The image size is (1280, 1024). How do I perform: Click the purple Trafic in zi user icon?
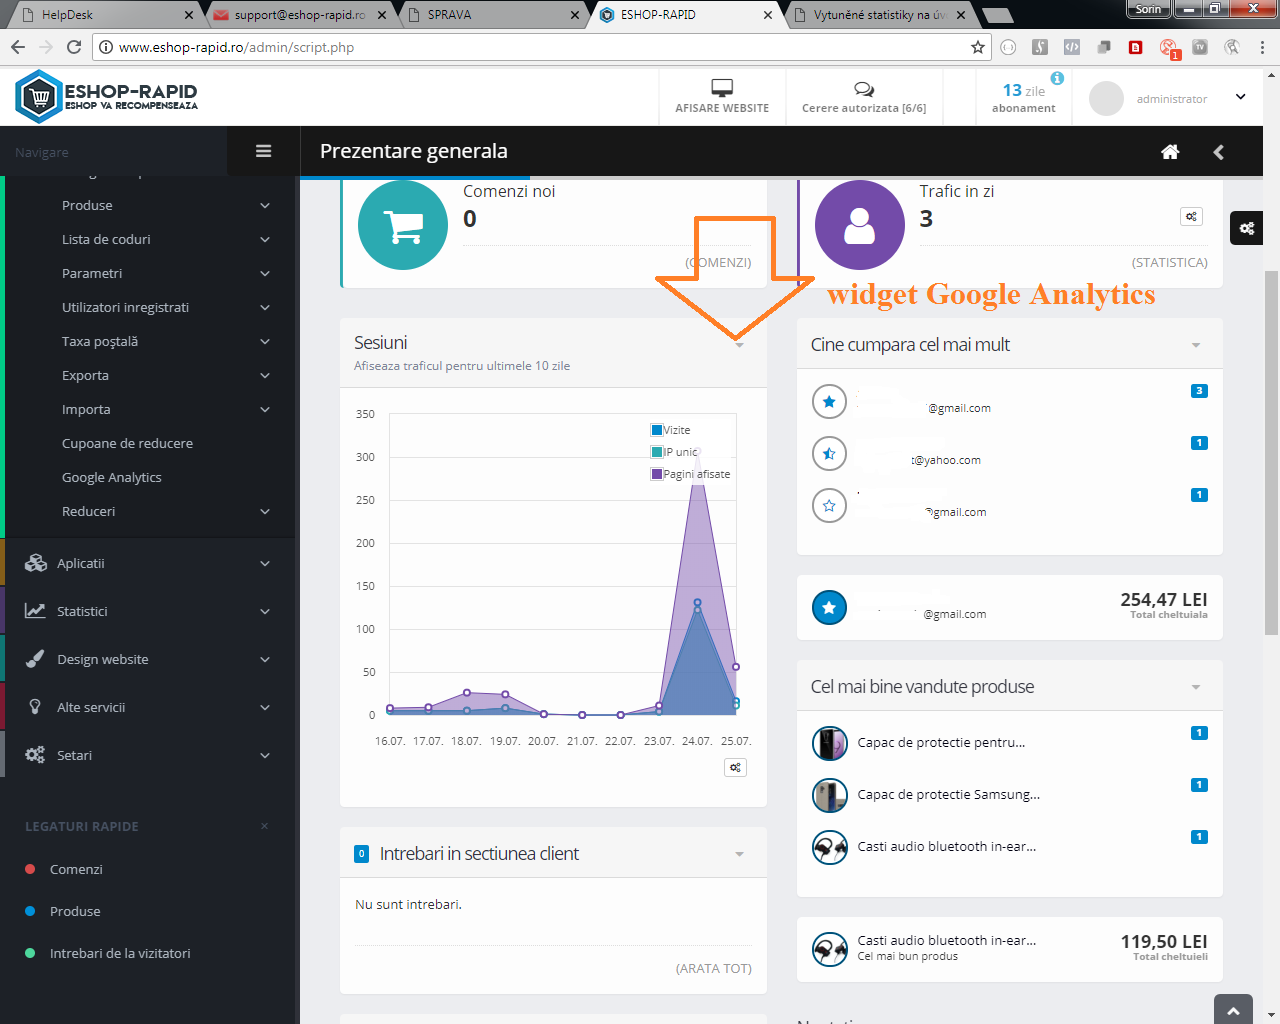tap(860, 225)
